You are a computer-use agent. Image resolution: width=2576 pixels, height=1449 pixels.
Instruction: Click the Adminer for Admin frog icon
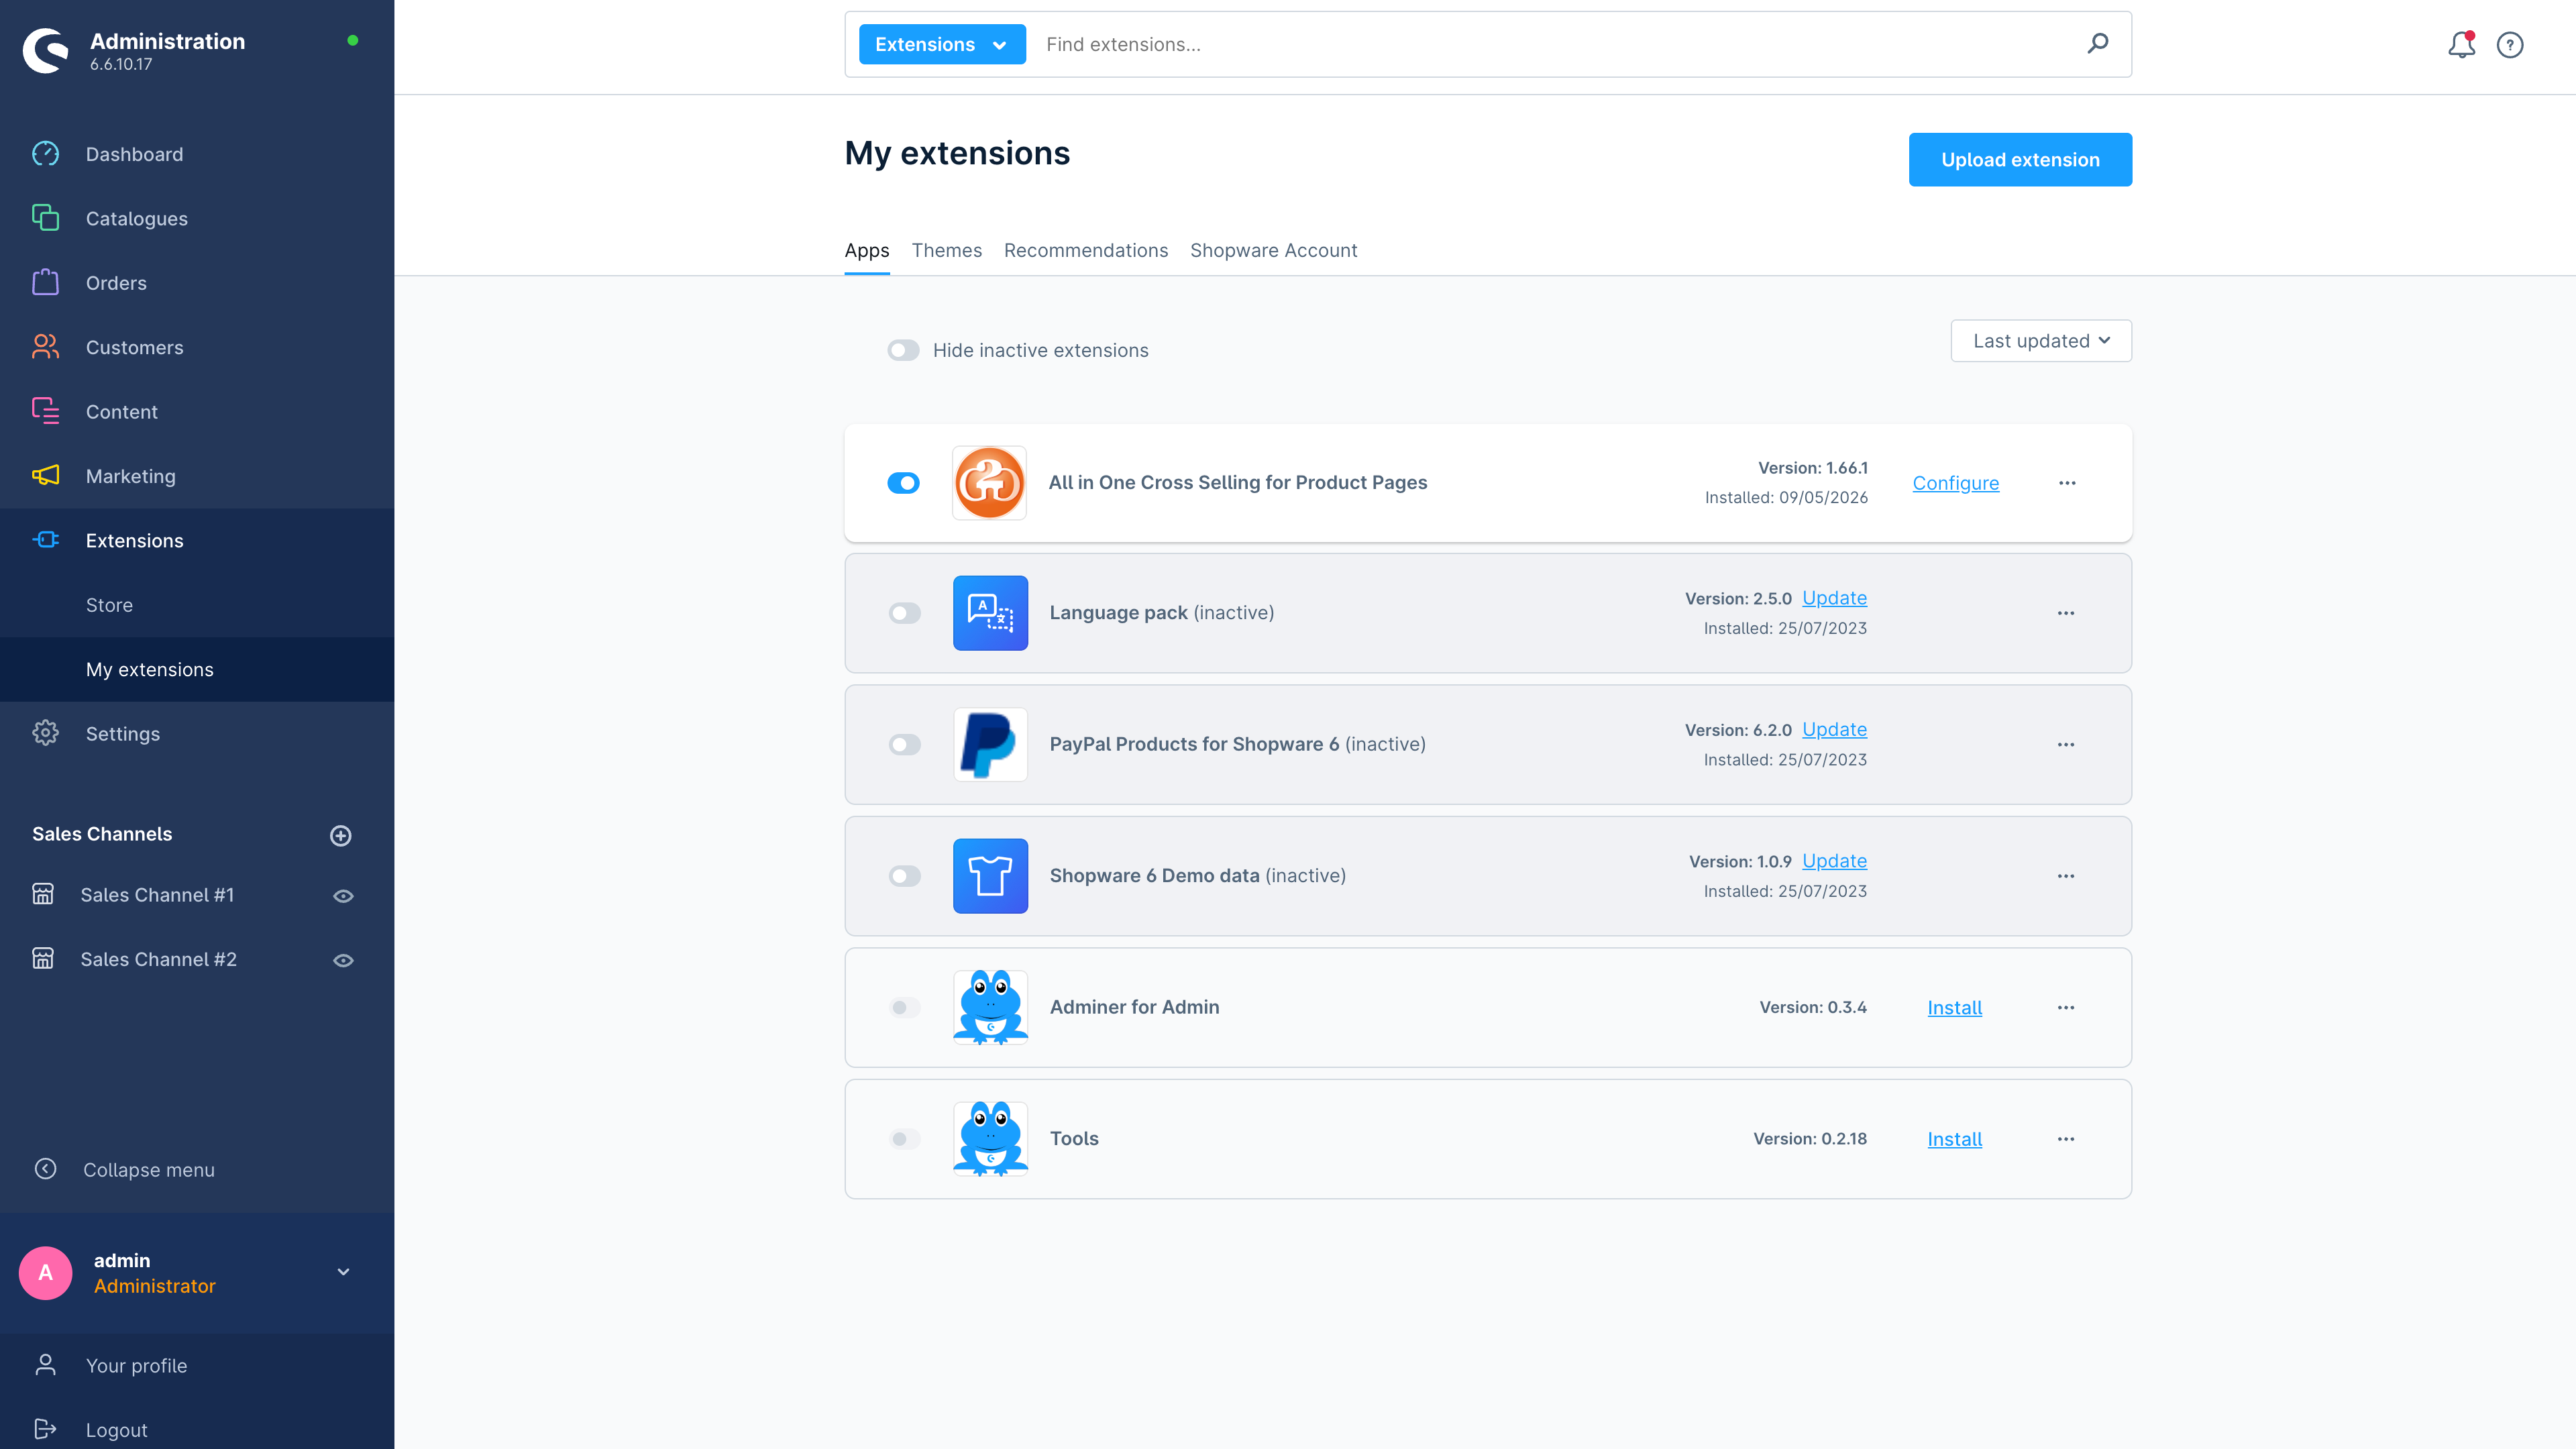pyautogui.click(x=990, y=1007)
